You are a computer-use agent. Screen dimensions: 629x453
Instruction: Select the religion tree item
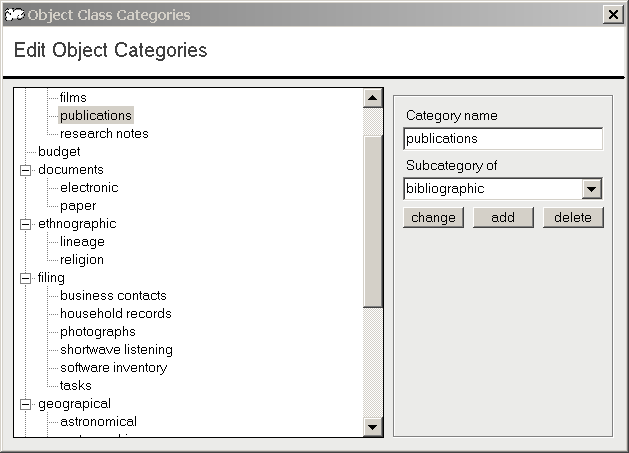point(82,260)
